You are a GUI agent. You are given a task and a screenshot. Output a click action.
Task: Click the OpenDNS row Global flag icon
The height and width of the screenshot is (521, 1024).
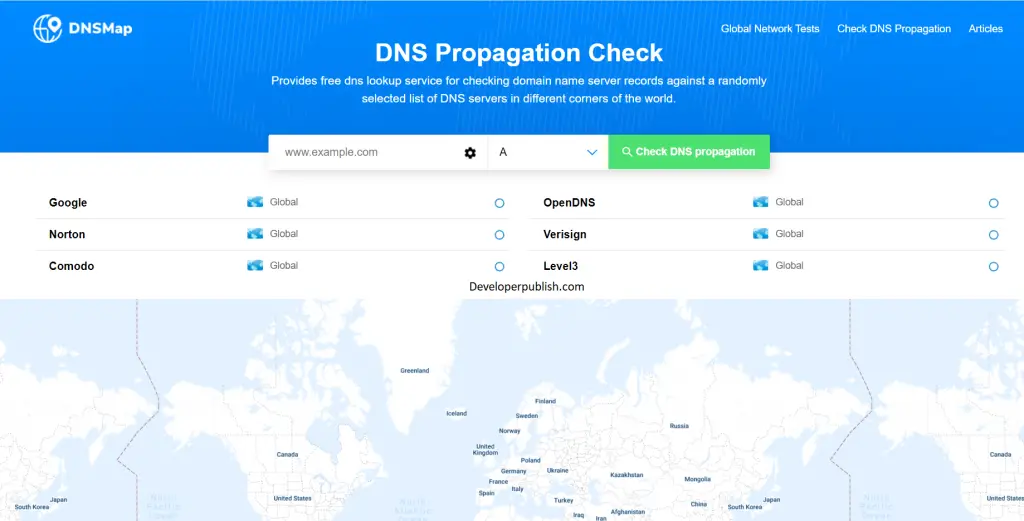point(761,202)
